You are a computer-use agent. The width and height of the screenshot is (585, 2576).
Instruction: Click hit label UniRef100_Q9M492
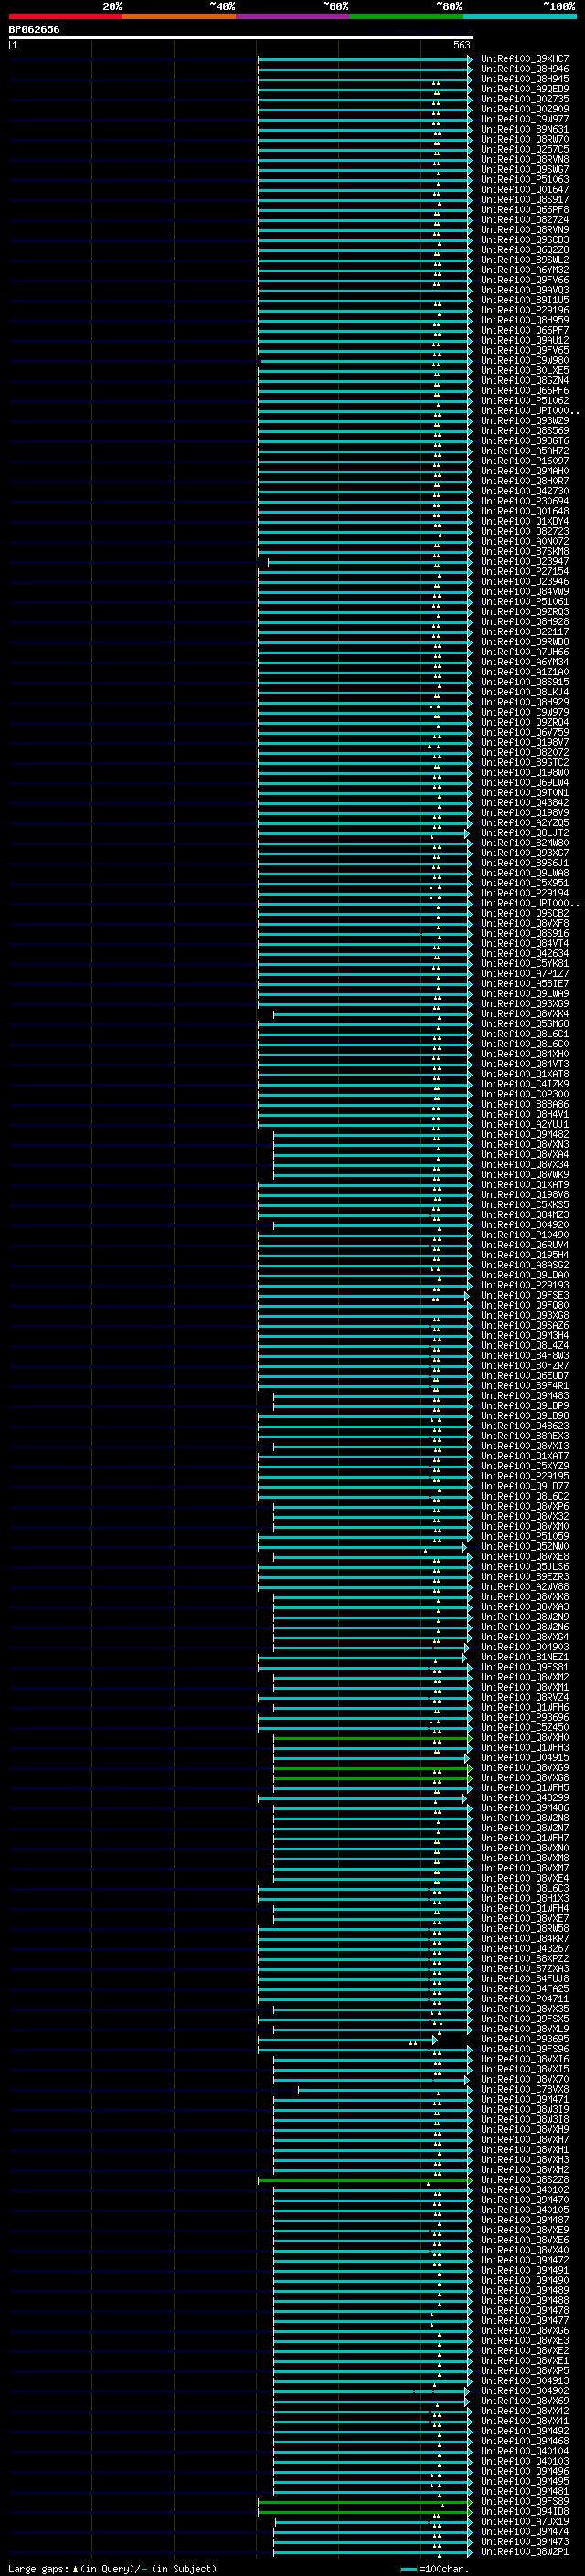click(525, 2431)
